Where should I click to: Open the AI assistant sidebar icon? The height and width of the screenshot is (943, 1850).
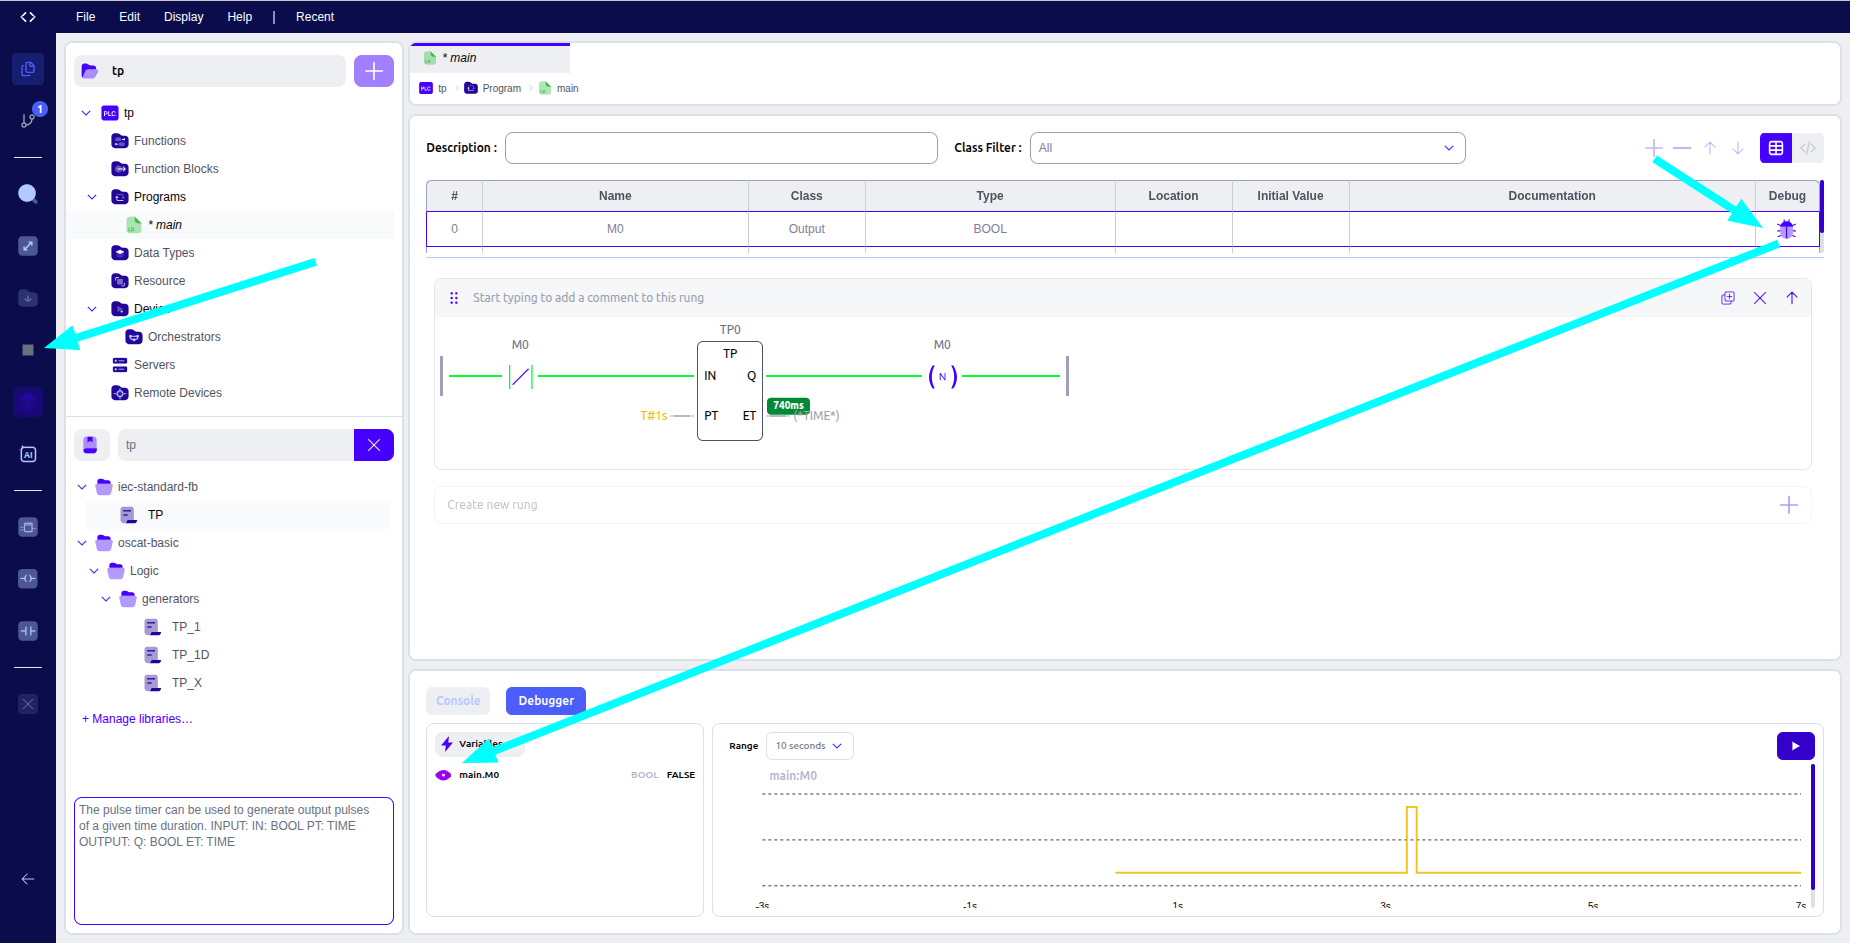28,454
